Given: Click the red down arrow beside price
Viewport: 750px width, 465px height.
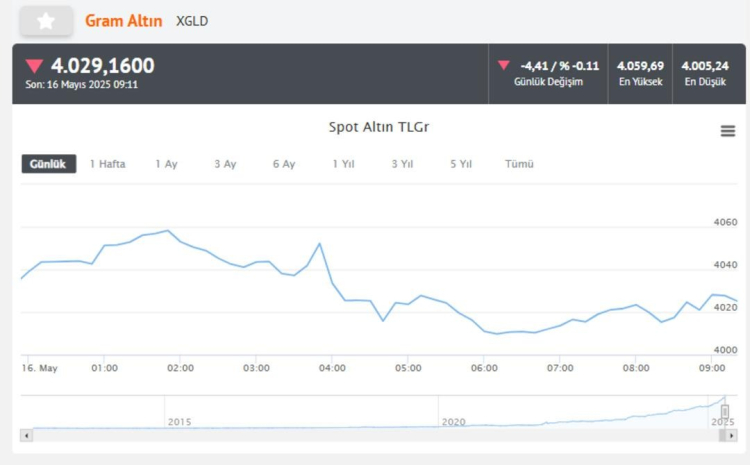Looking at the screenshot, I should 35,67.
